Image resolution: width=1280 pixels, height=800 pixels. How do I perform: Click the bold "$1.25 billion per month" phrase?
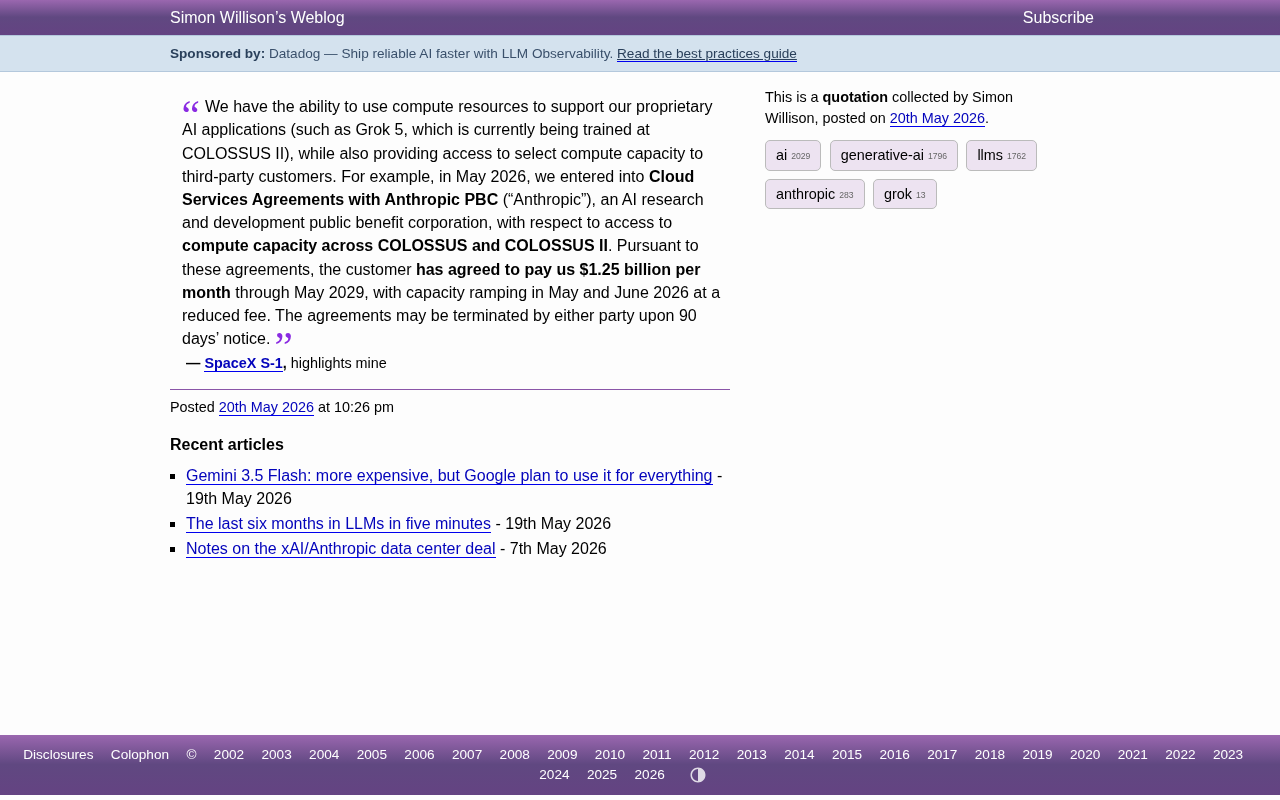(441, 281)
